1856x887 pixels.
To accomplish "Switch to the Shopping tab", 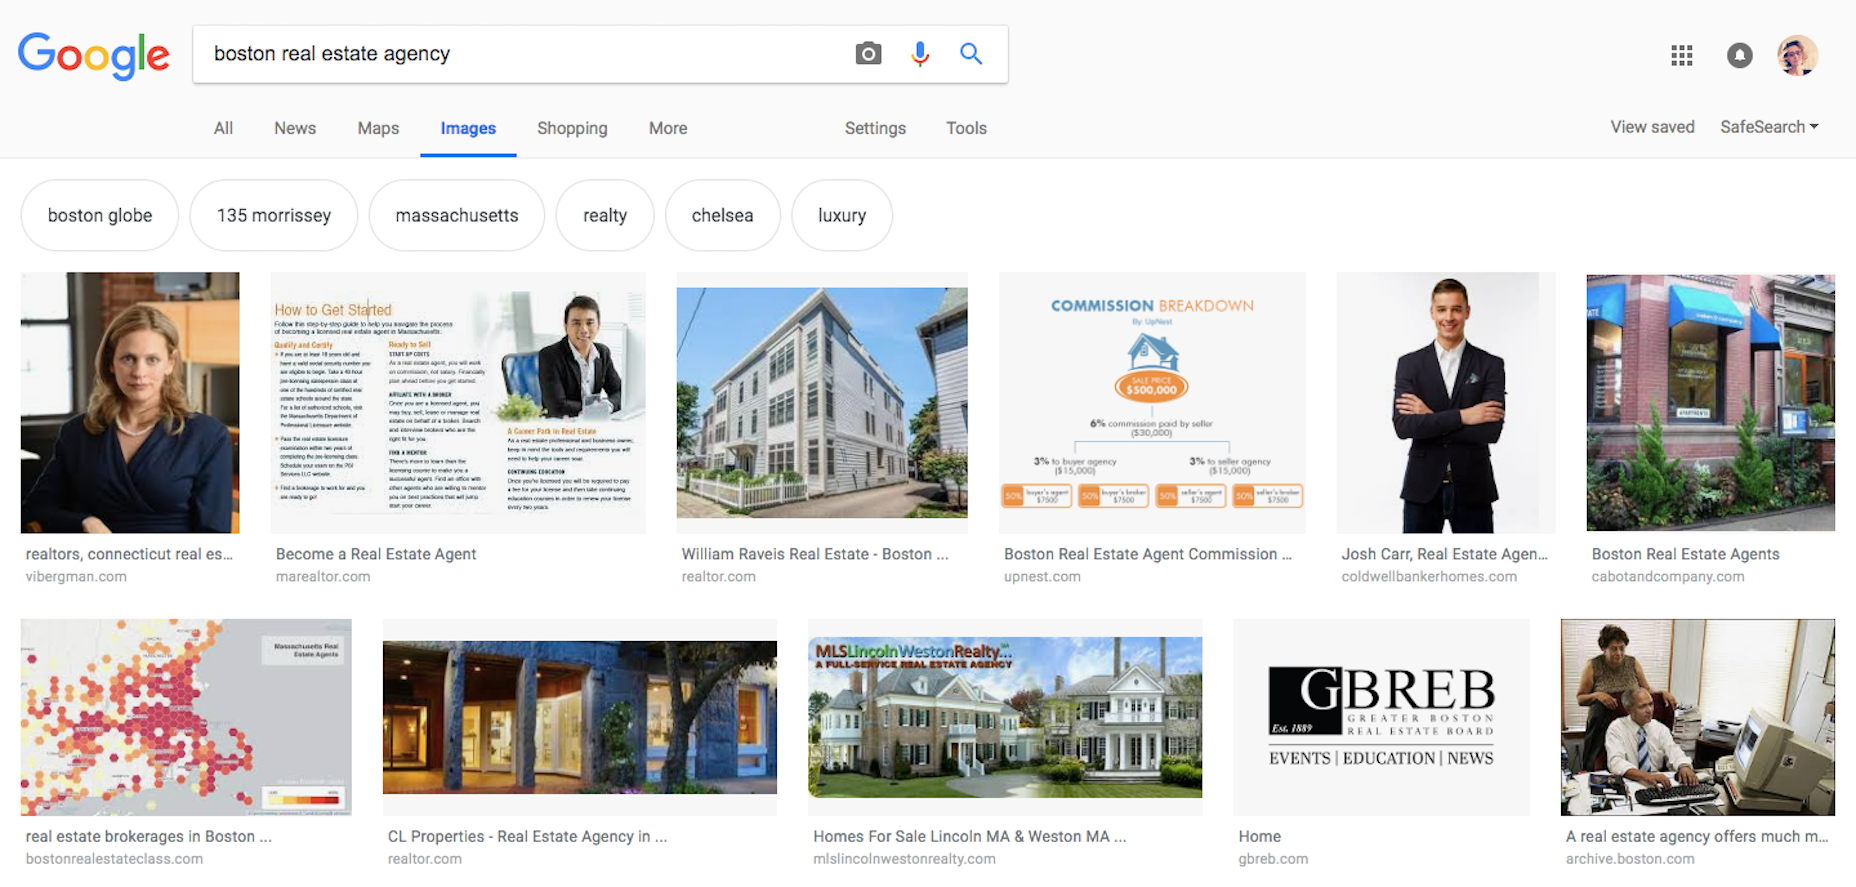I will click(572, 128).
